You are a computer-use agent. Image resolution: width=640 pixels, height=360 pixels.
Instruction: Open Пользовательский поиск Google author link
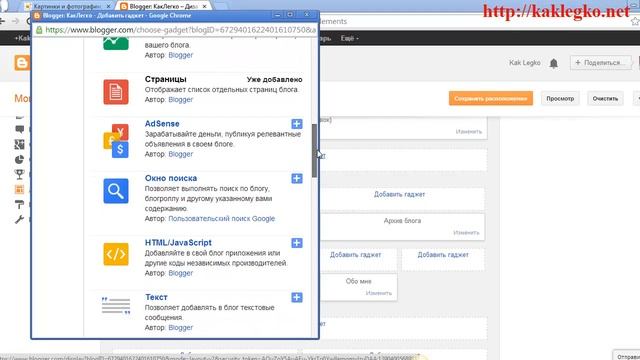pyautogui.click(x=222, y=219)
